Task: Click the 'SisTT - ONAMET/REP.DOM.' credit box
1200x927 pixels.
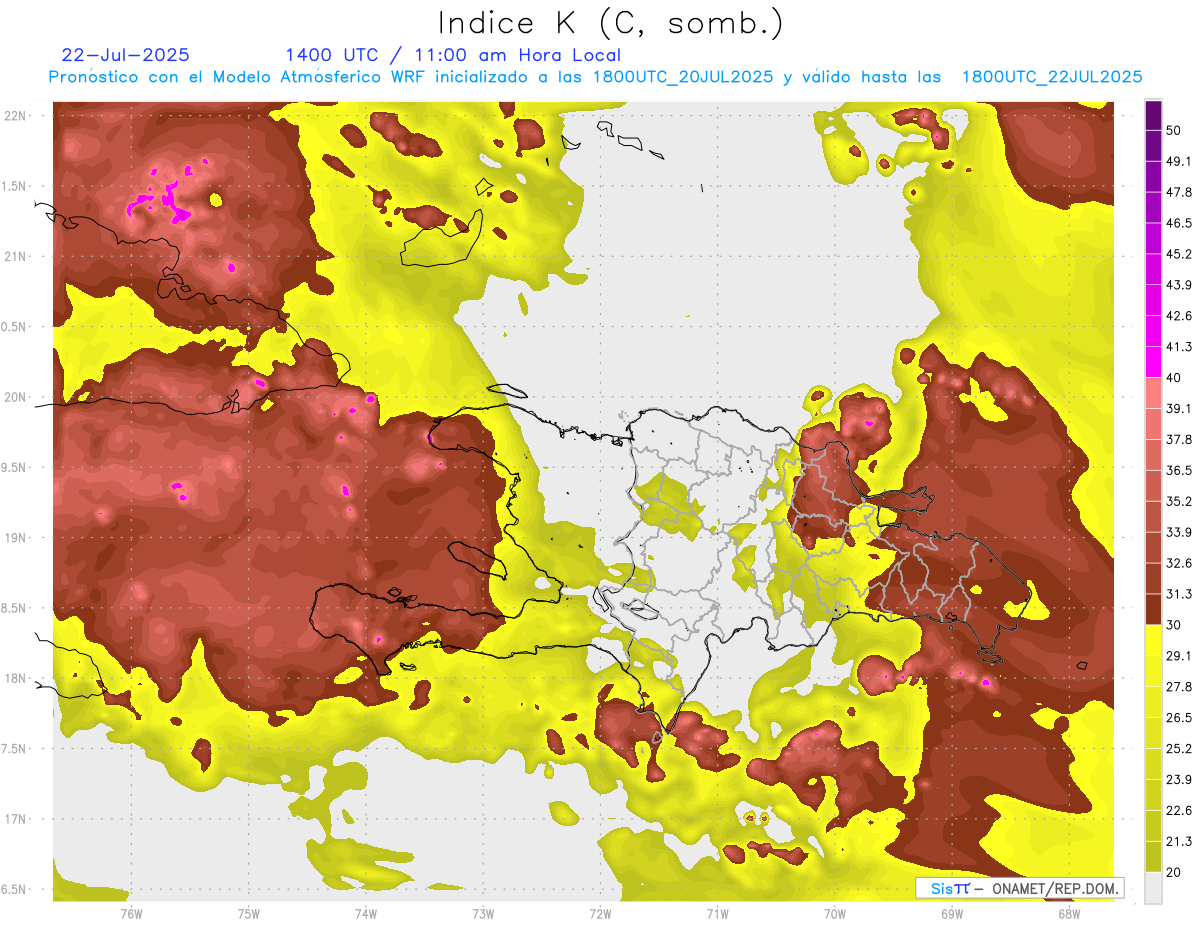Action: tap(1019, 888)
